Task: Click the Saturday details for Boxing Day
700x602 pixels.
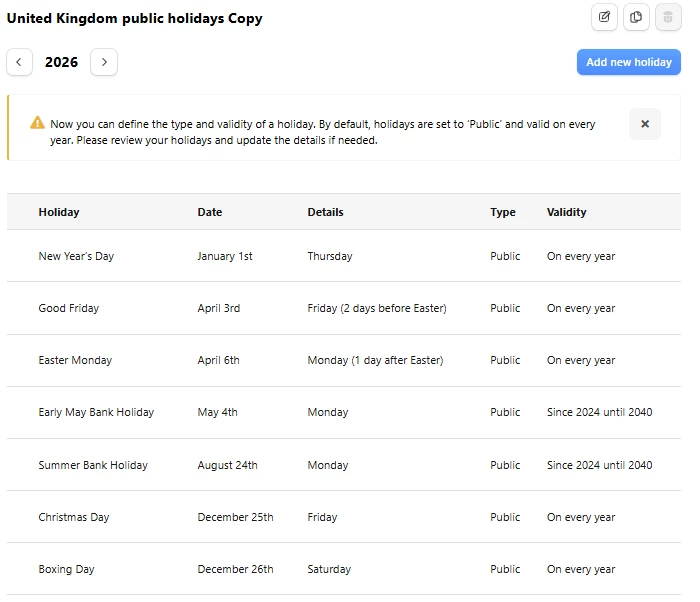Action: 329,569
